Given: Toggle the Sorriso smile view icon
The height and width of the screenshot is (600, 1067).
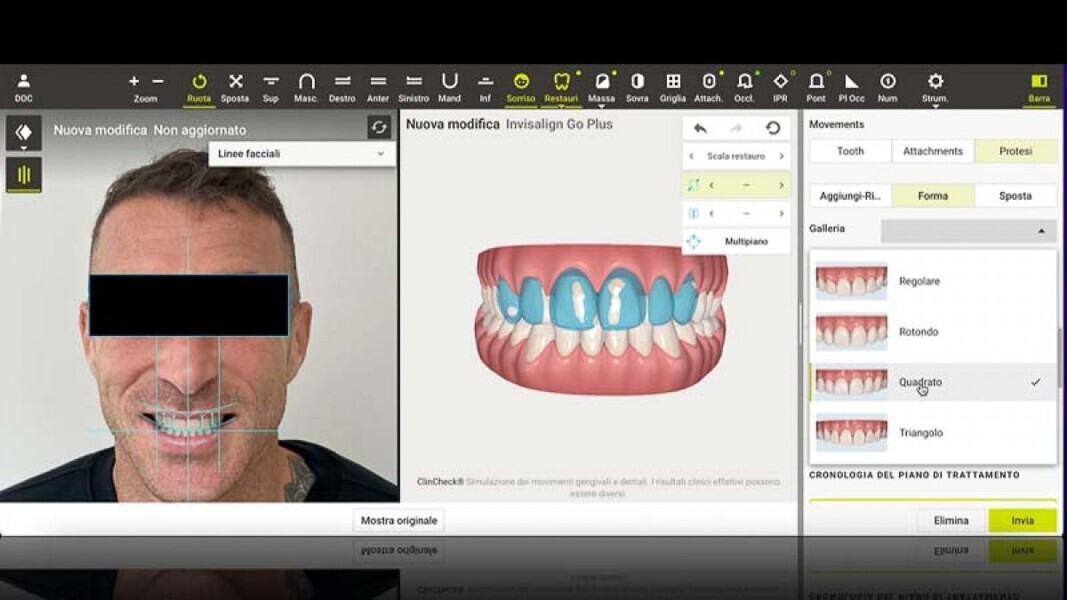Looking at the screenshot, I should (x=521, y=82).
